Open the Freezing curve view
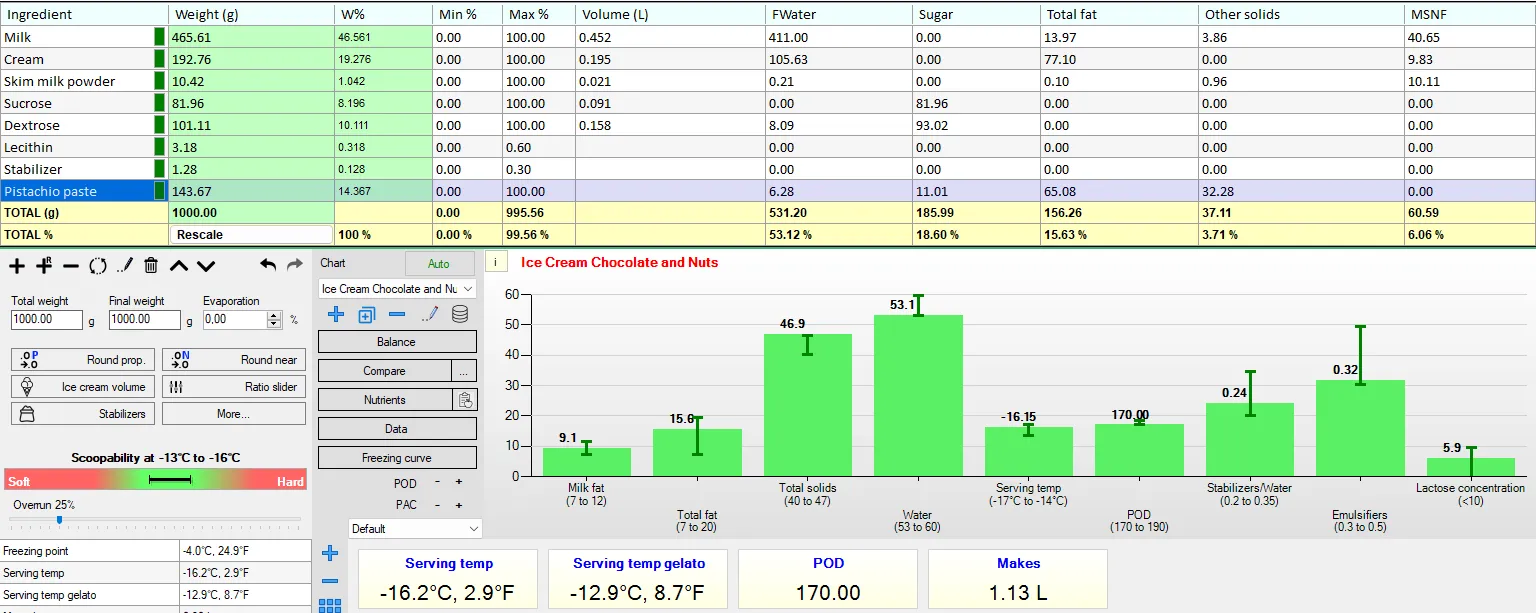 click(397, 458)
